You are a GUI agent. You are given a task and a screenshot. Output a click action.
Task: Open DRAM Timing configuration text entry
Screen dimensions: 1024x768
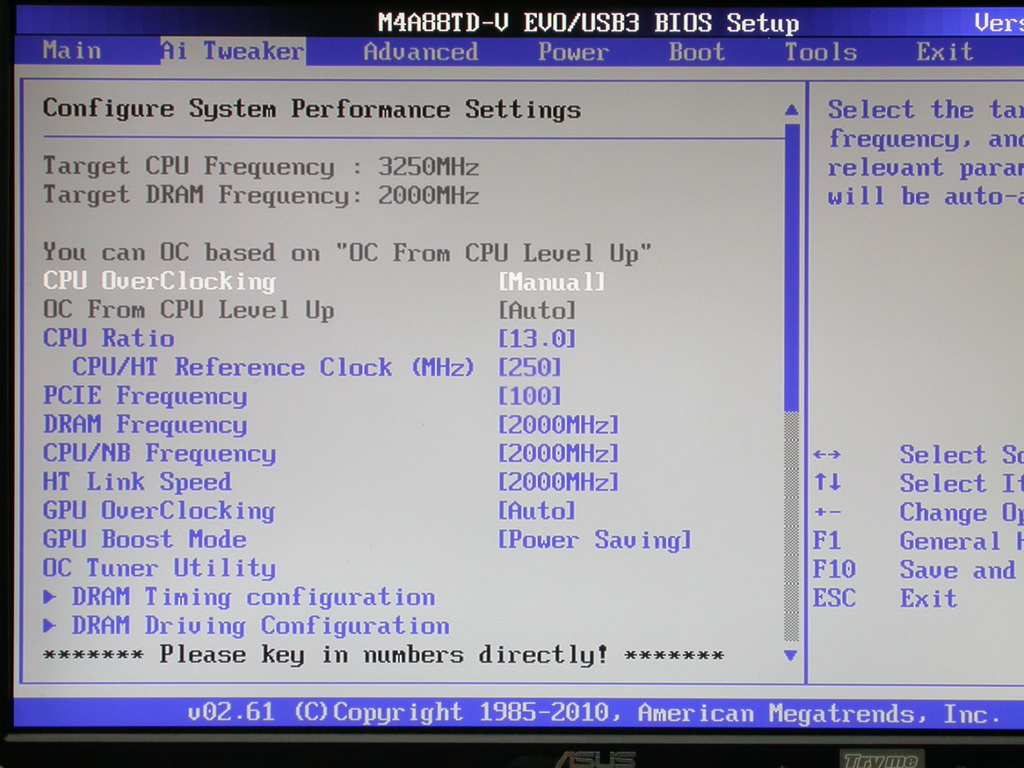coord(253,597)
